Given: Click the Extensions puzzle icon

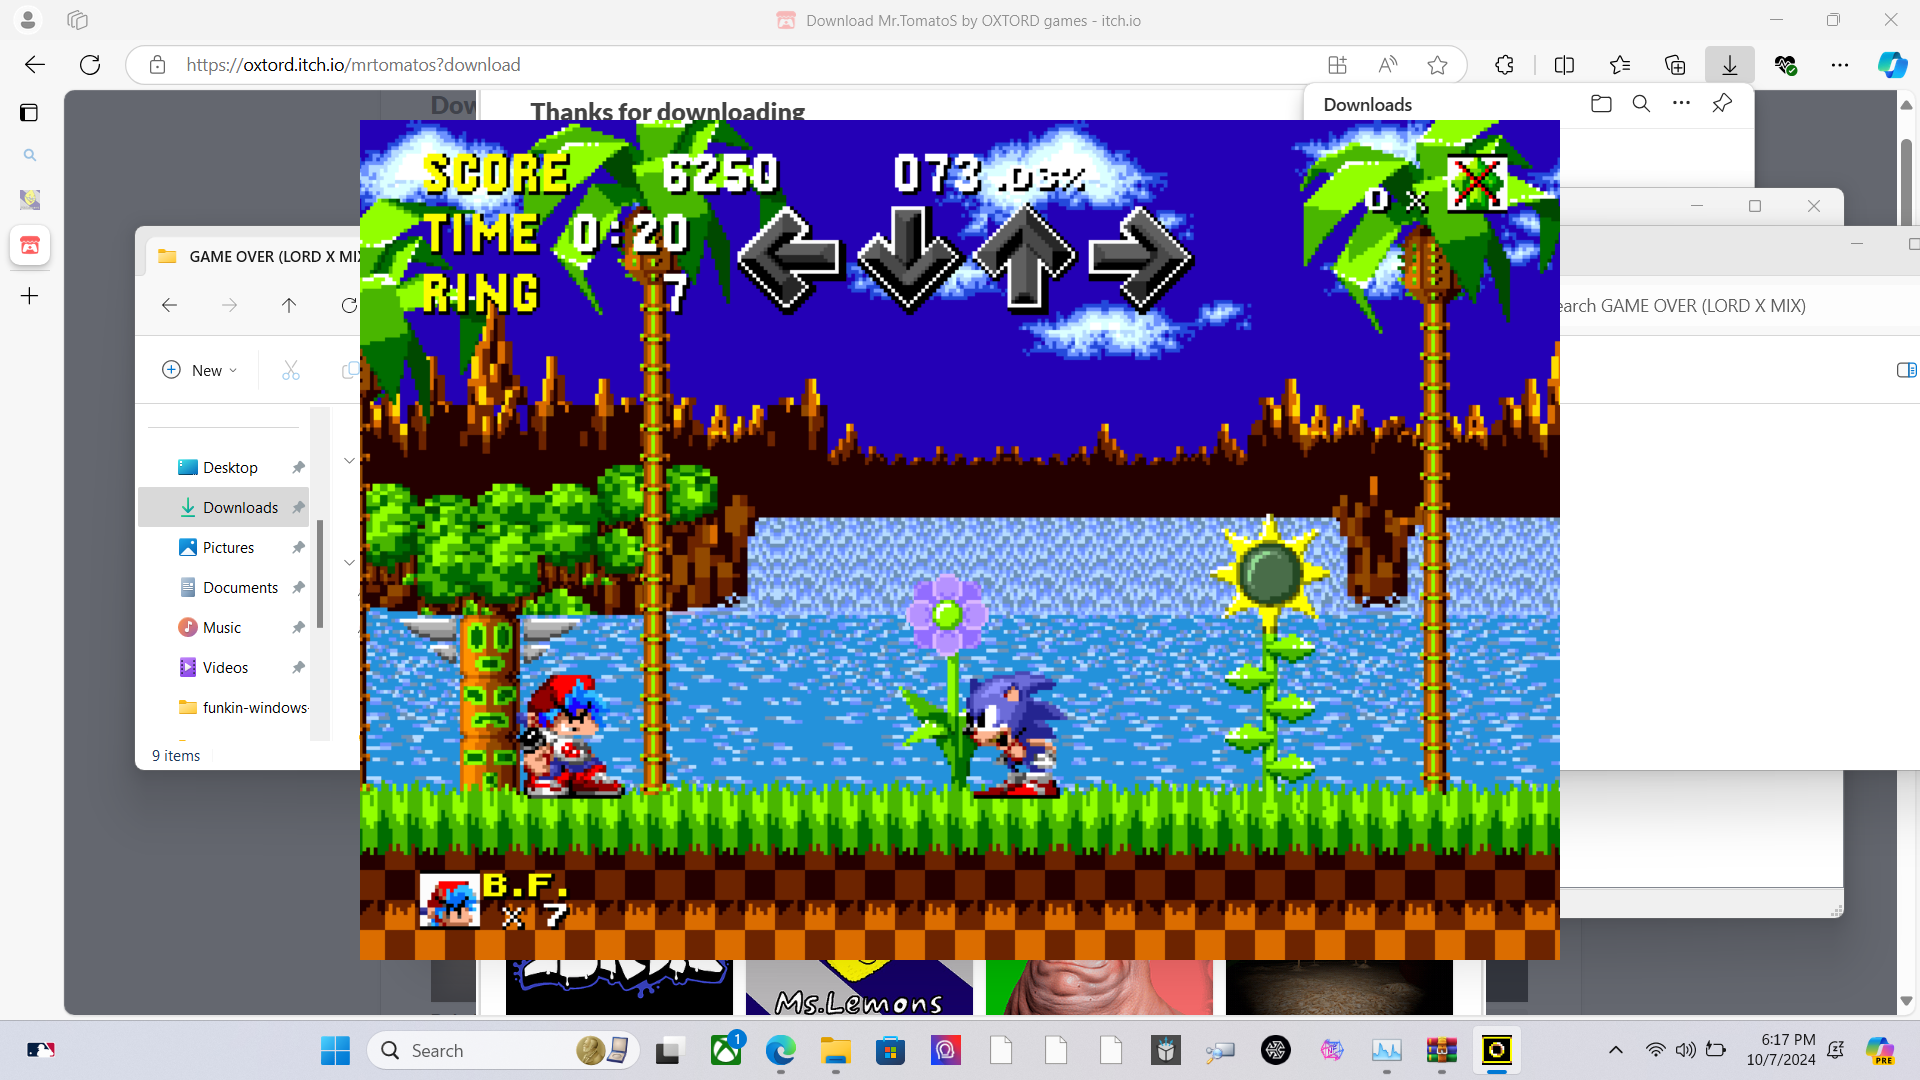Looking at the screenshot, I should point(1504,65).
